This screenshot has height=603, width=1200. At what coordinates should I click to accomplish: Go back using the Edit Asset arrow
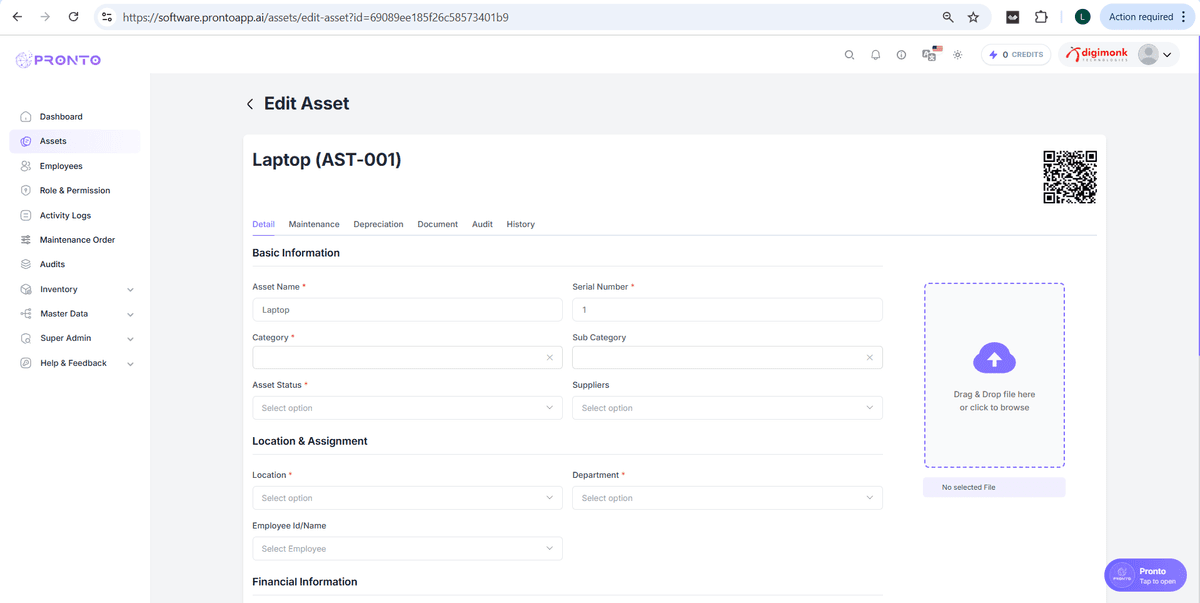pos(249,103)
